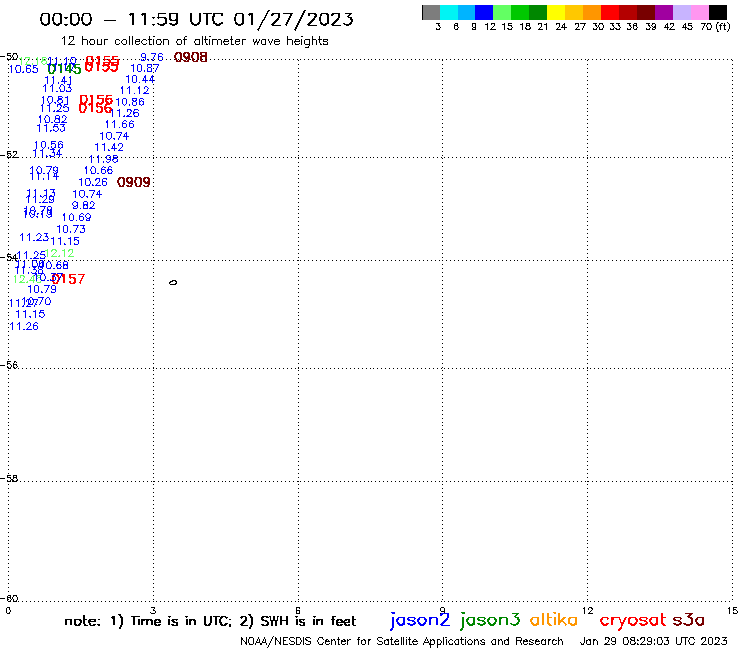The image size is (740, 650).
Task: Click the cyan 6 ft legend swatch
Action: (449, 12)
